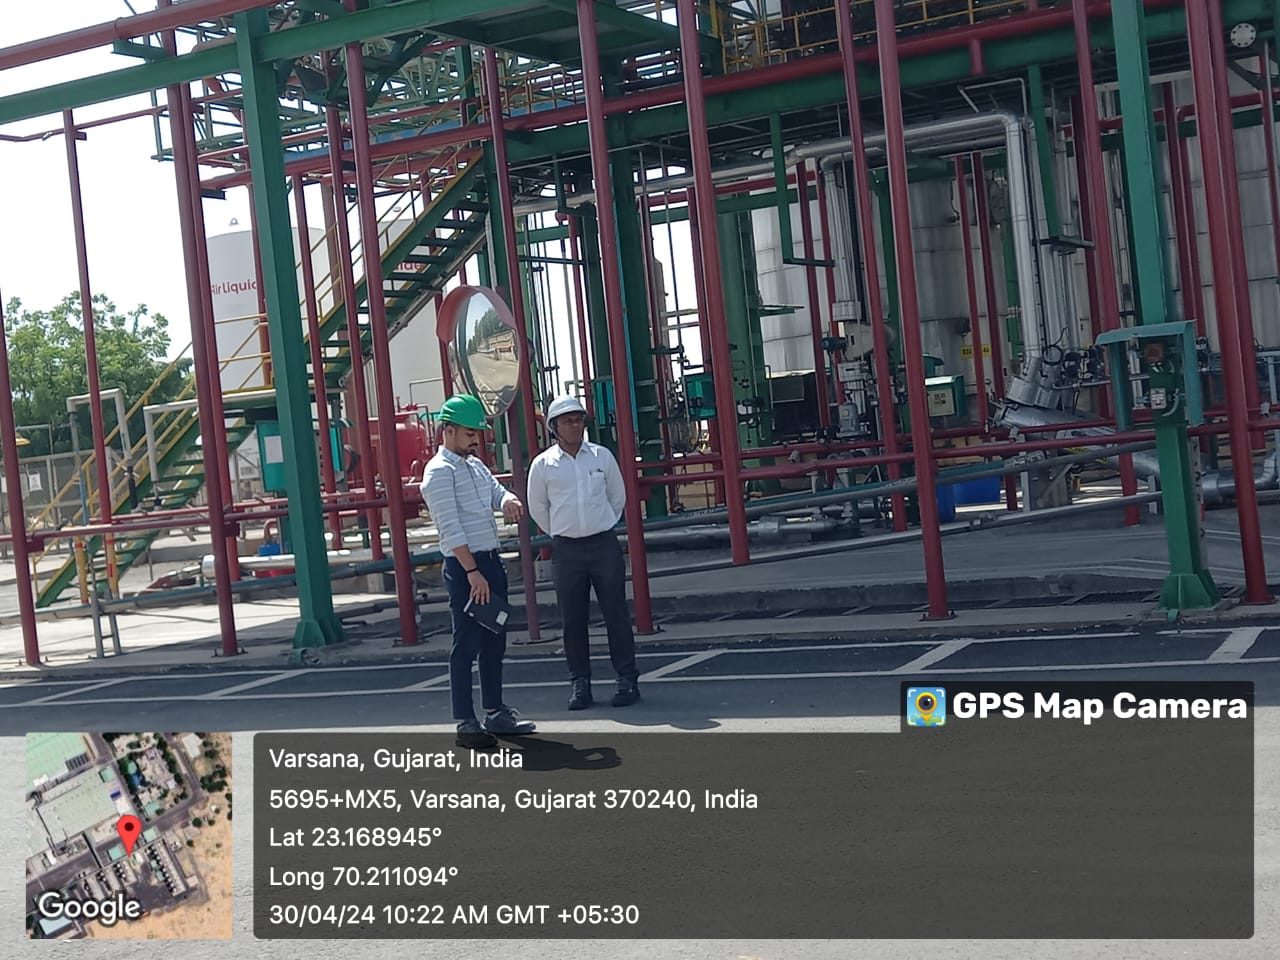Click the 30/04/24 10:22 AM timestamp
The height and width of the screenshot is (960, 1280).
(x=453, y=914)
